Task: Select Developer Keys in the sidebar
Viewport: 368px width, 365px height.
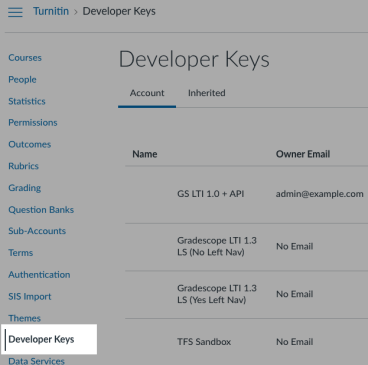Action: click(x=41, y=339)
